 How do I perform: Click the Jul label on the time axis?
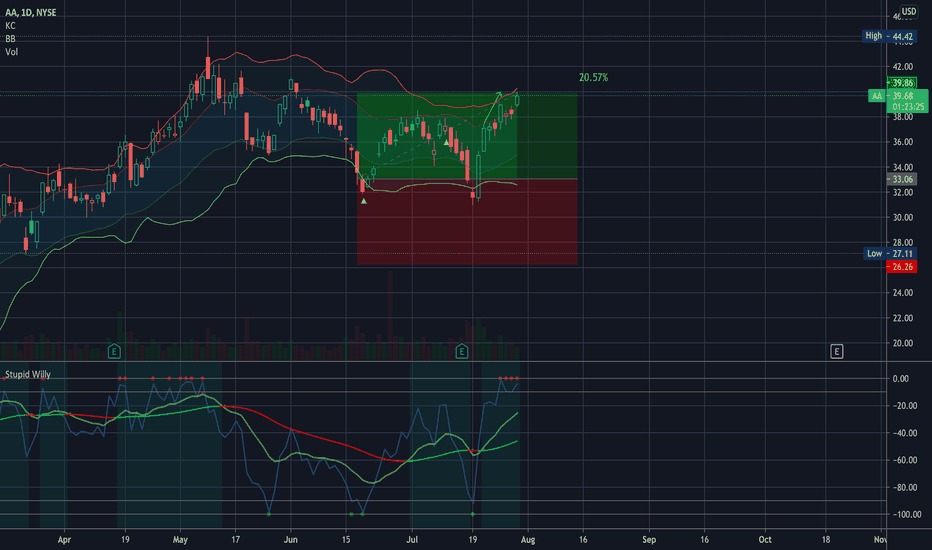tap(412, 540)
